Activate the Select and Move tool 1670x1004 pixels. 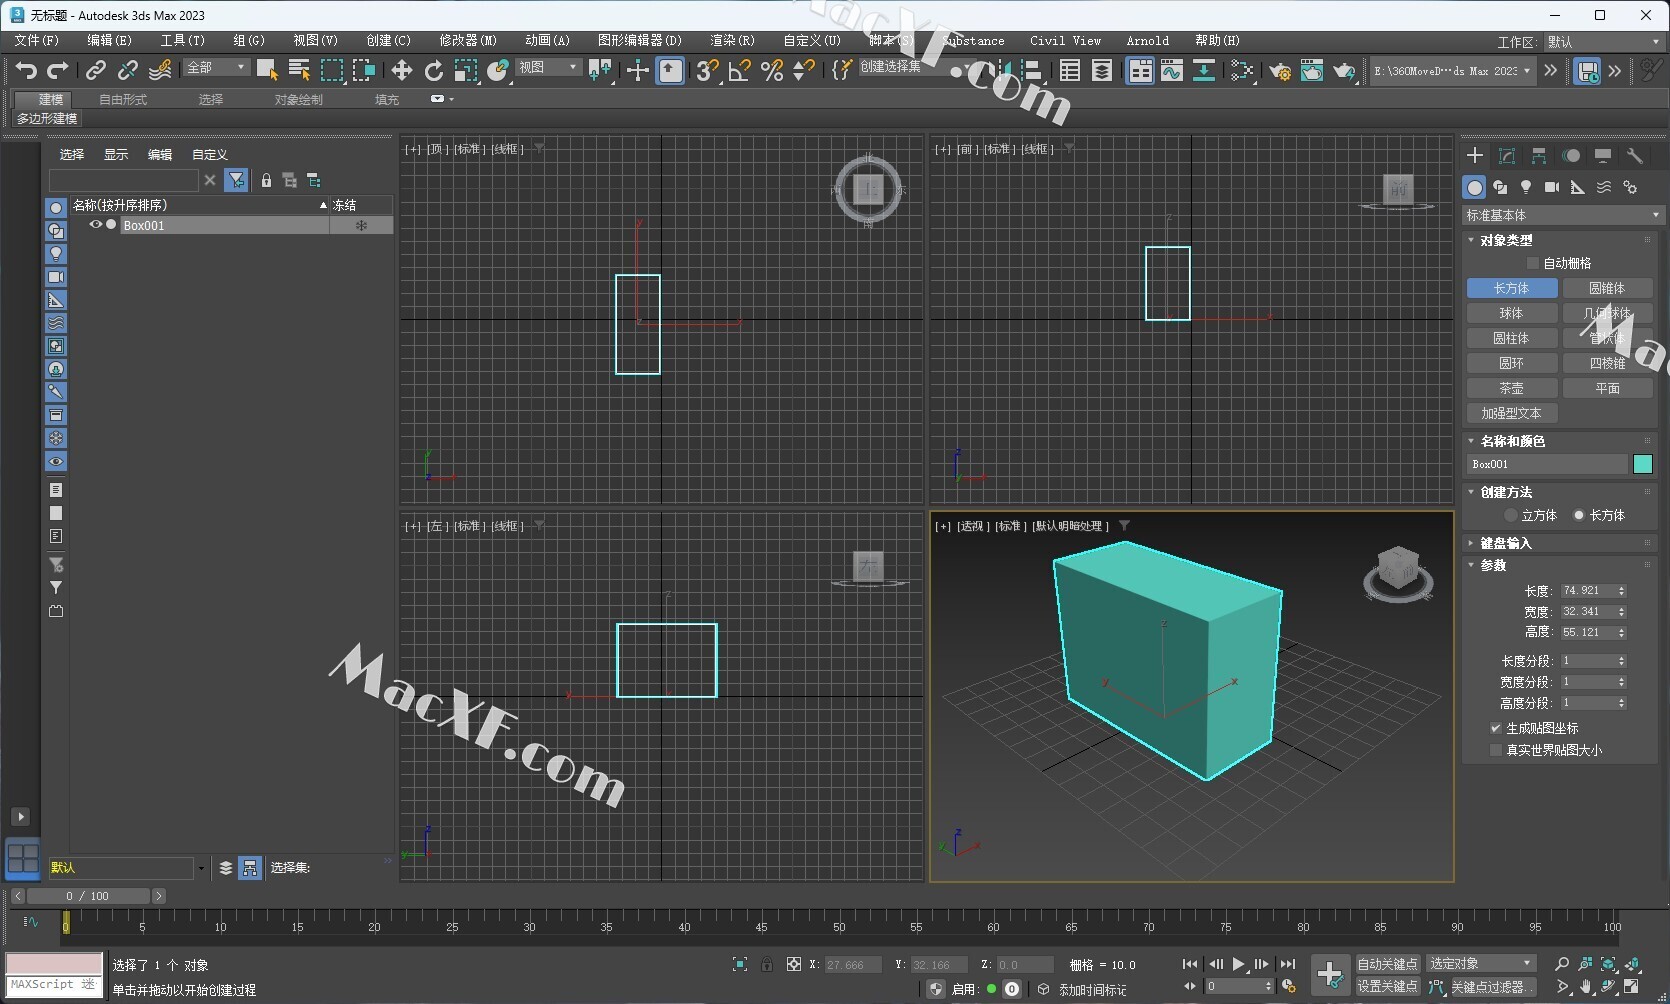click(401, 70)
